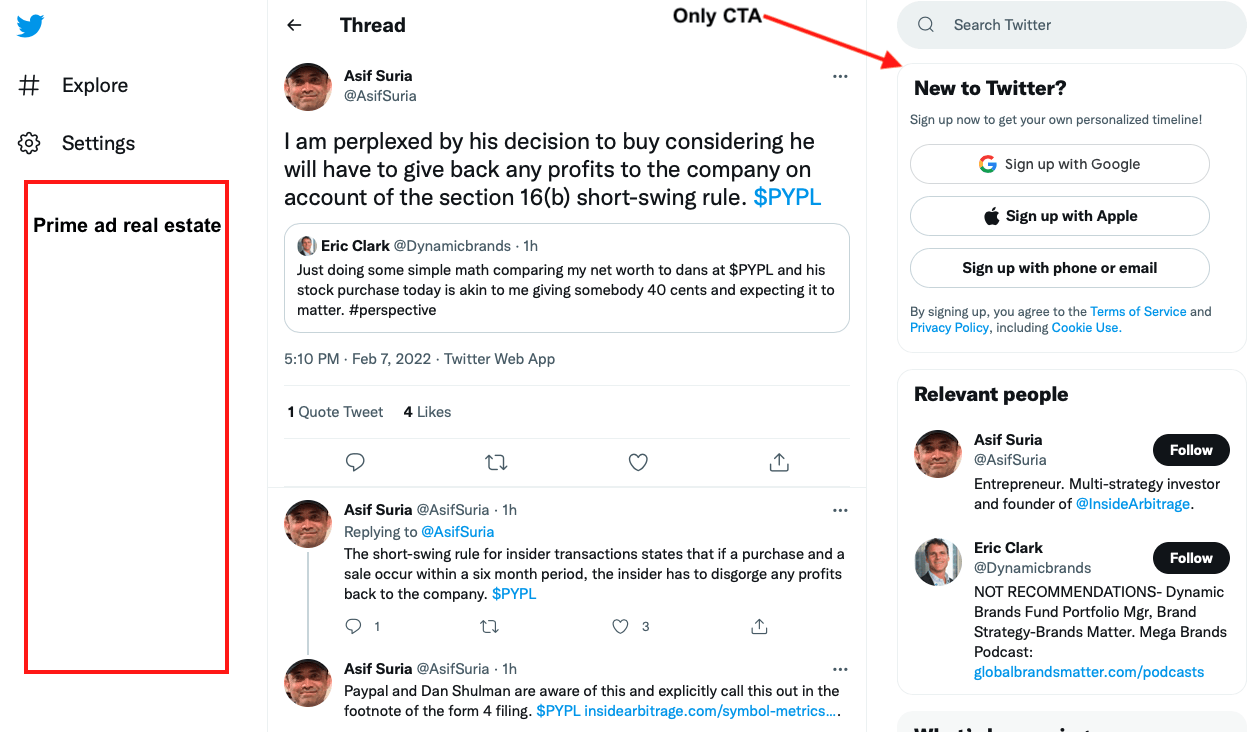Open options on the first reply
This screenshot has height=732, width=1253.
point(840,510)
